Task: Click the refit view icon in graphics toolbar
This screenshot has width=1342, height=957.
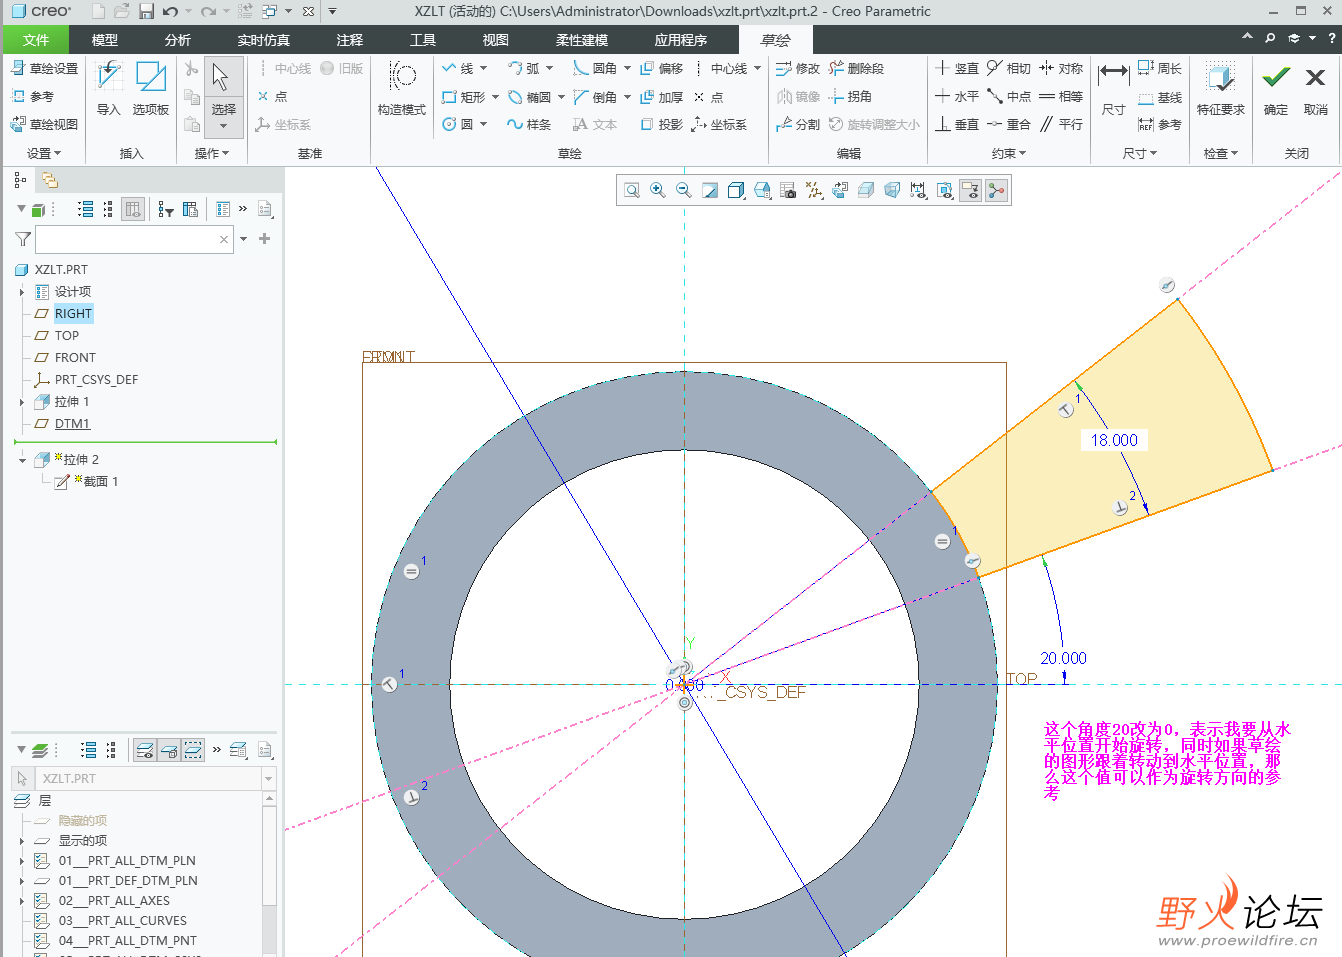Action: (632, 190)
